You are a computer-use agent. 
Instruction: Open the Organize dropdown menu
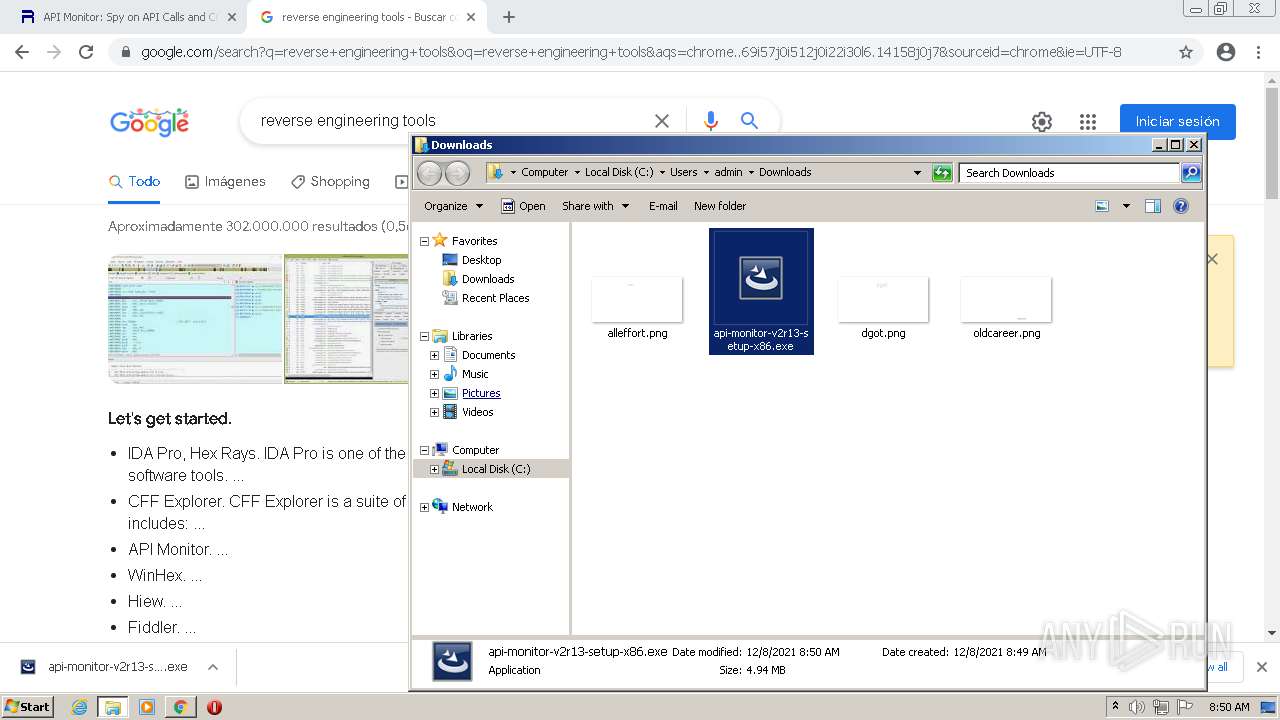(453, 206)
